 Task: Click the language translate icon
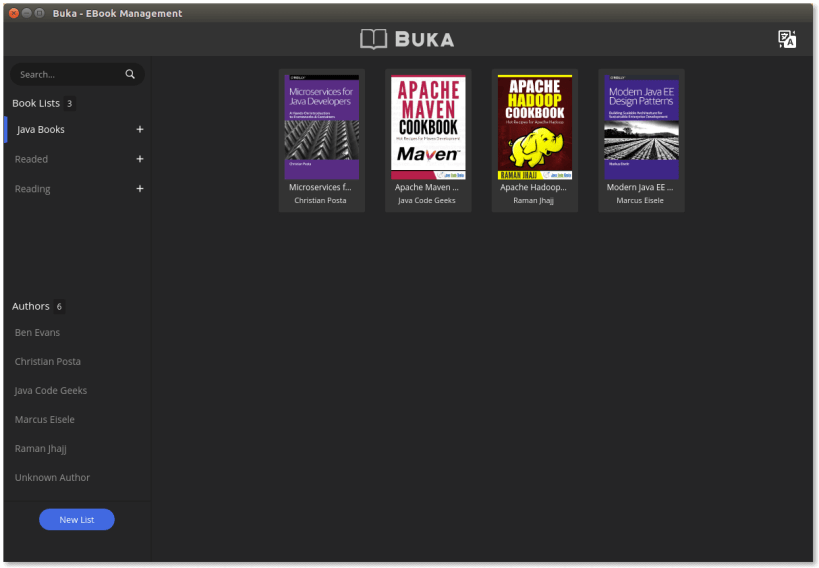pyautogui.click(x=786, y=39)
